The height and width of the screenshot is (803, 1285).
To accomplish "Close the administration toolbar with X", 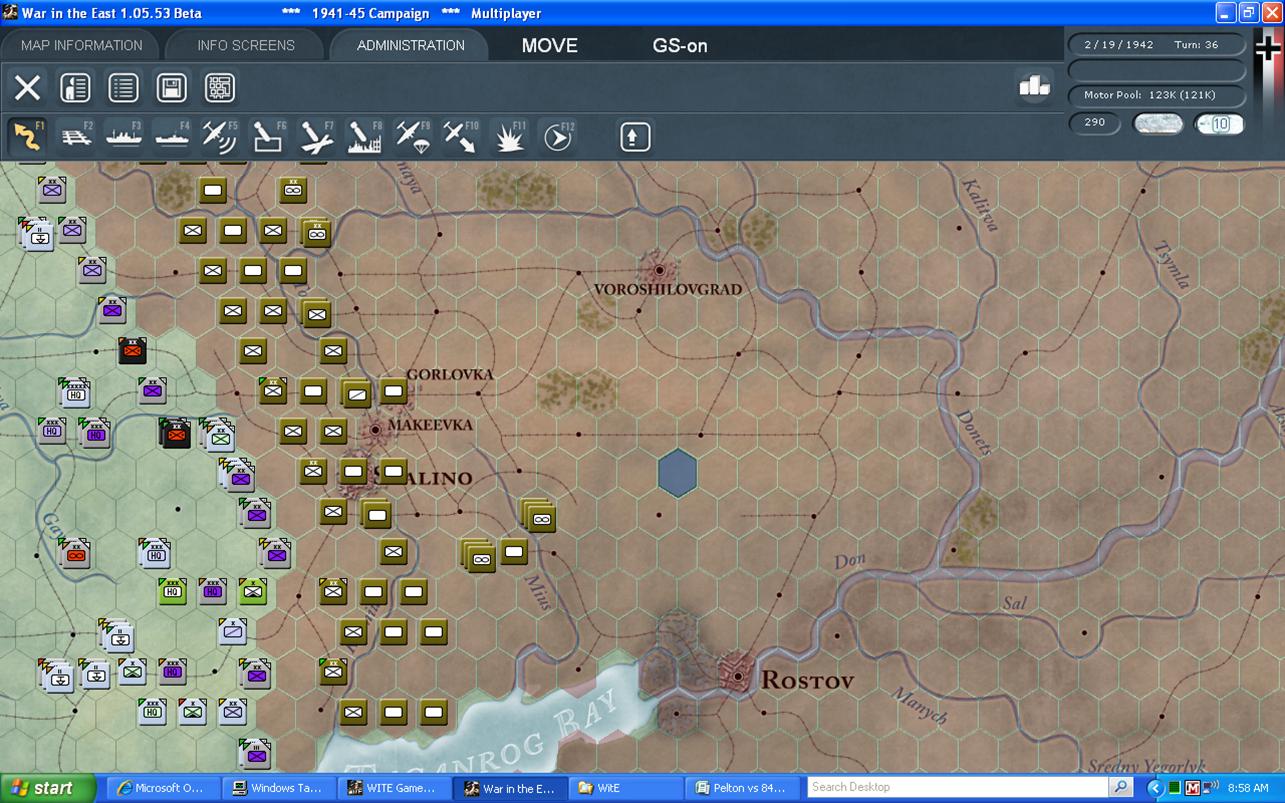I will (27, 87).
